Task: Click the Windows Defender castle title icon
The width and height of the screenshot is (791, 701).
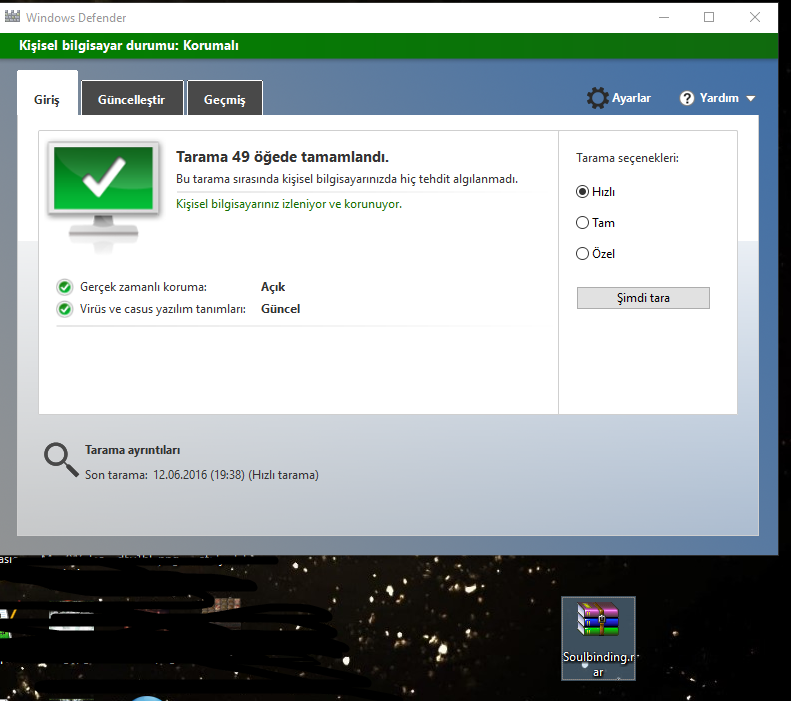Action: click(12, 17)
